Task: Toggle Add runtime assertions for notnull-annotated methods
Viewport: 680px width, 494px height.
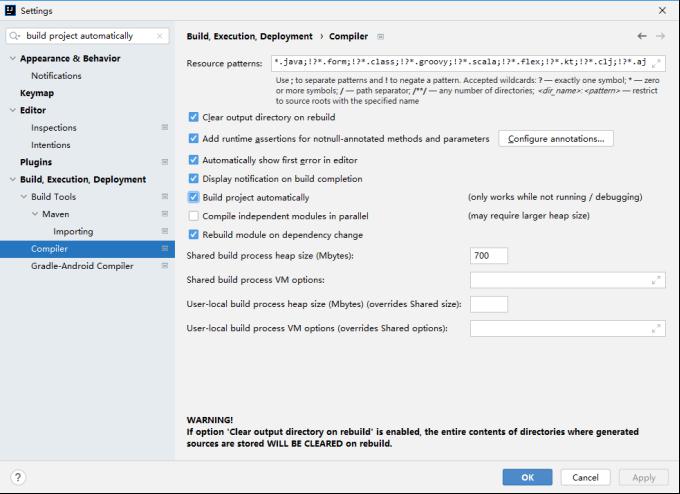Action: [193, 138]
